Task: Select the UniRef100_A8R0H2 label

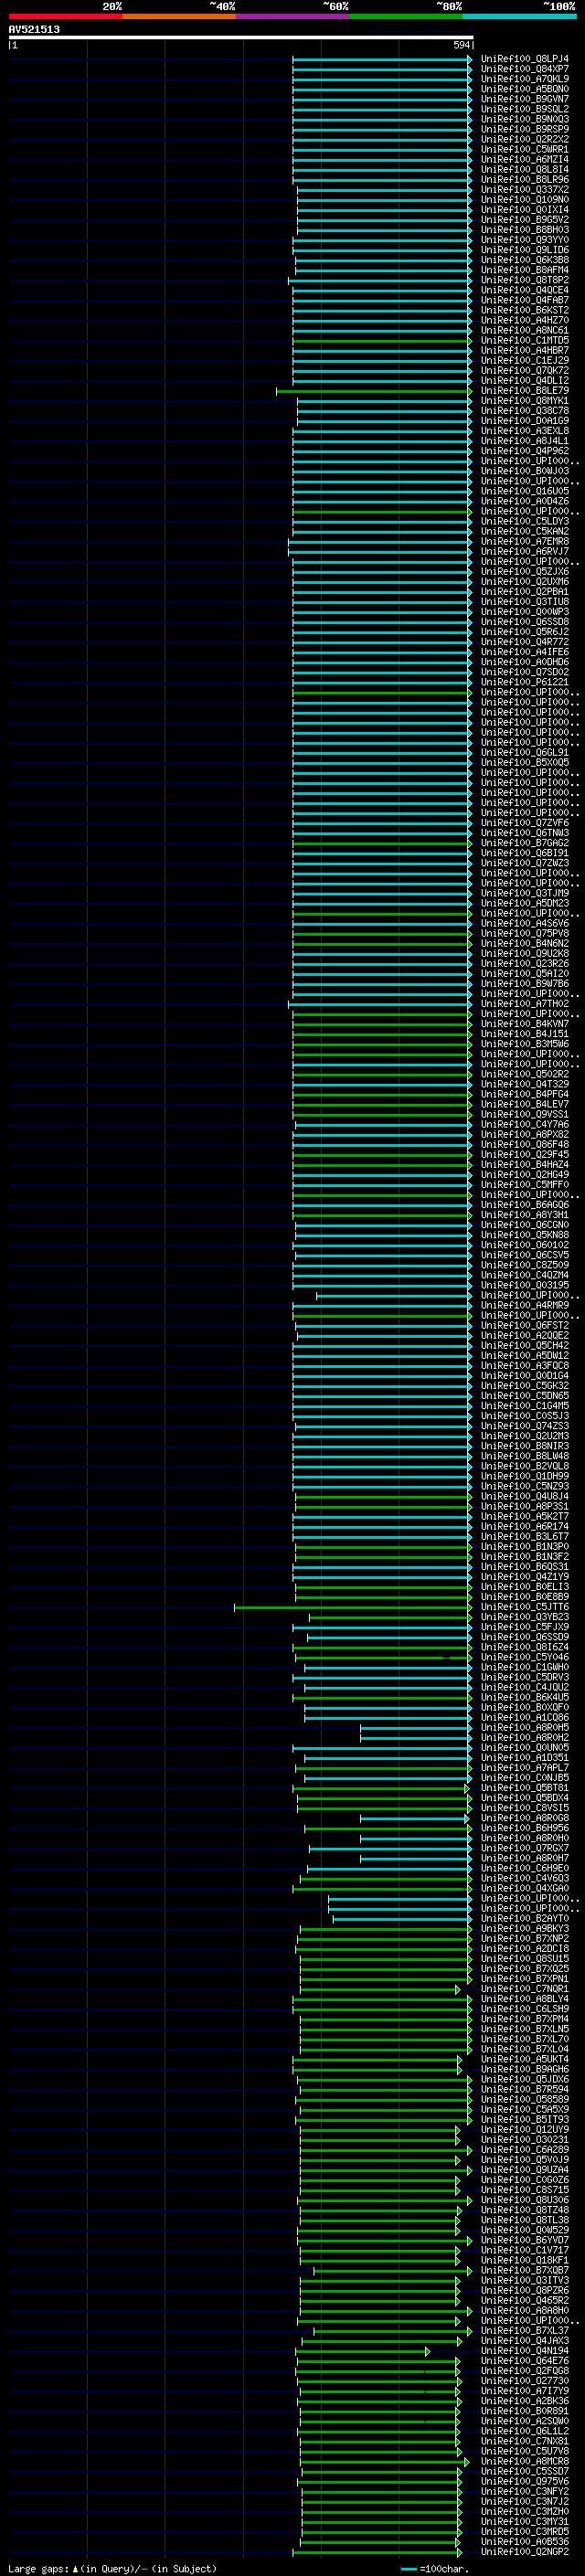Action: click(x=525, y=1737)
